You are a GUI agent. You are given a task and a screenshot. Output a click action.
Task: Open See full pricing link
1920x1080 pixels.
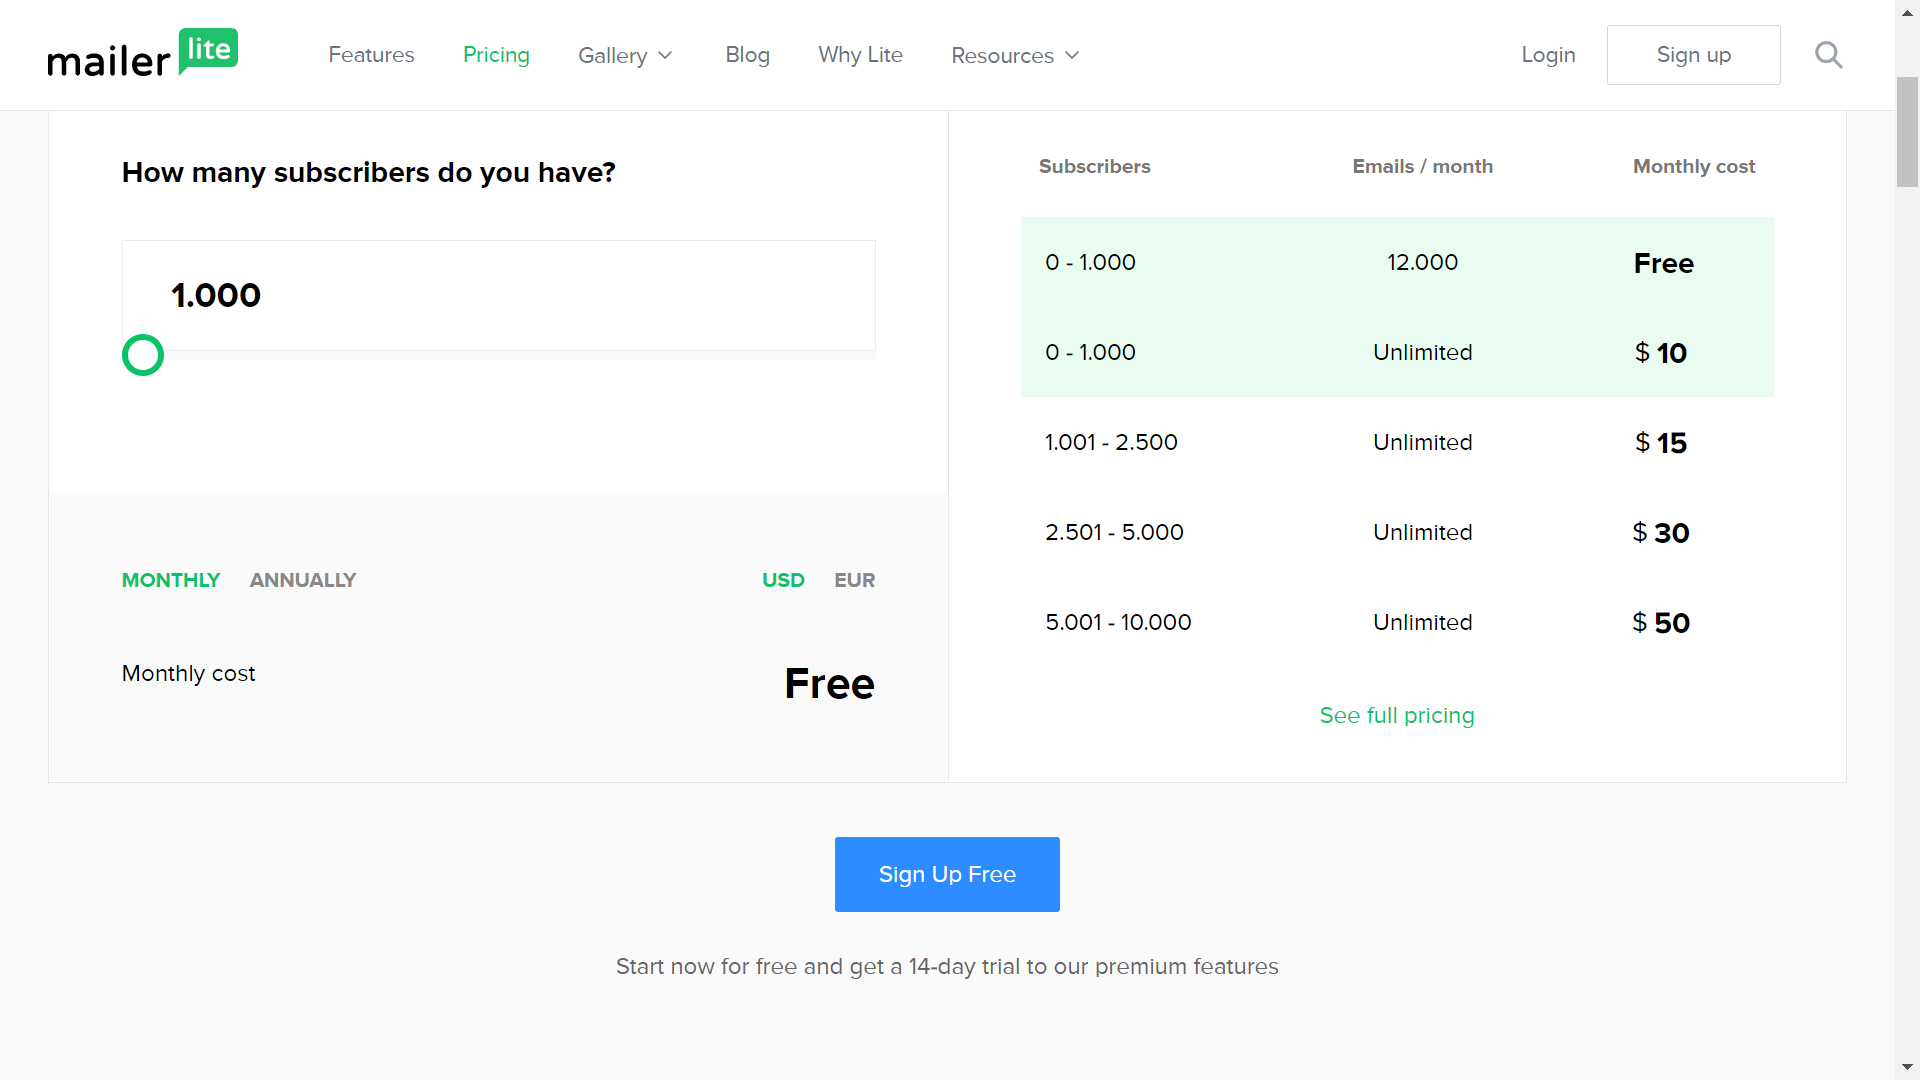click(1397, 715)
